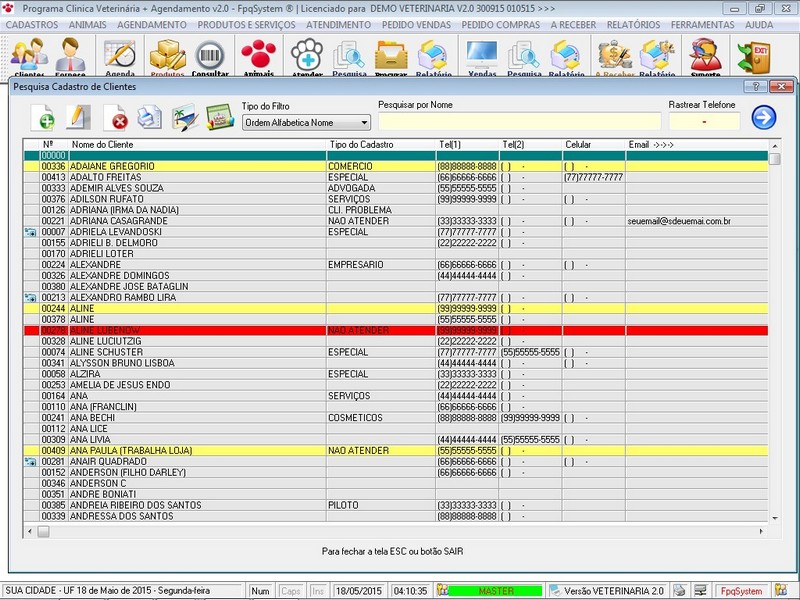The image size is (800, 600).
Task: Click the Tipo do Cadastro column header
Action: tap(381, 144)
